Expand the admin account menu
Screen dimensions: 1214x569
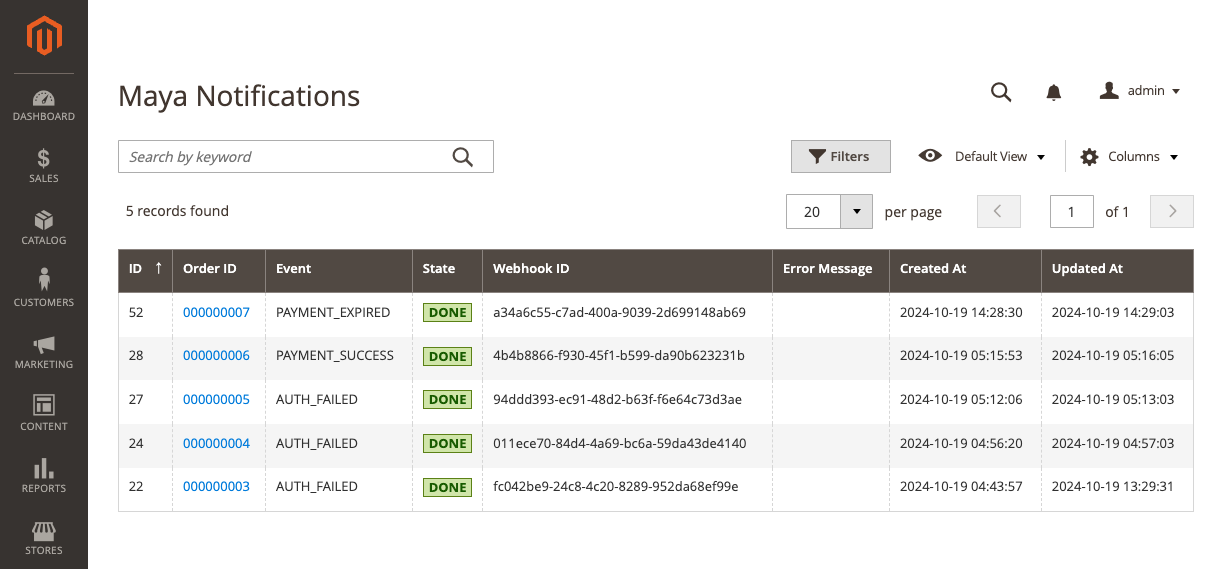click(x=1140, y=91)
